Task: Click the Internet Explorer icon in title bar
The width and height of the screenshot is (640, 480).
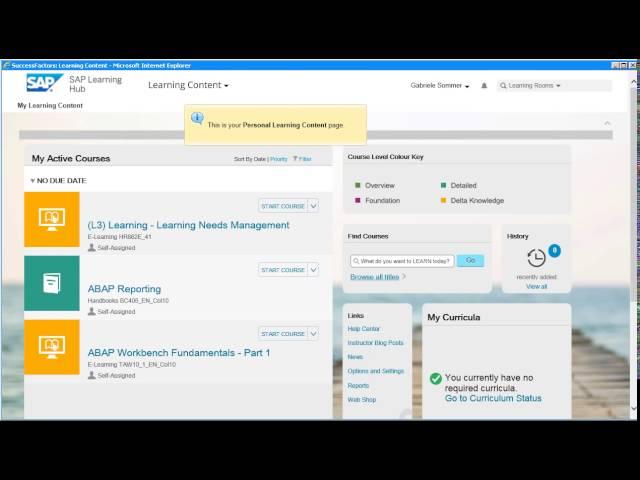Action: (6, 65)
